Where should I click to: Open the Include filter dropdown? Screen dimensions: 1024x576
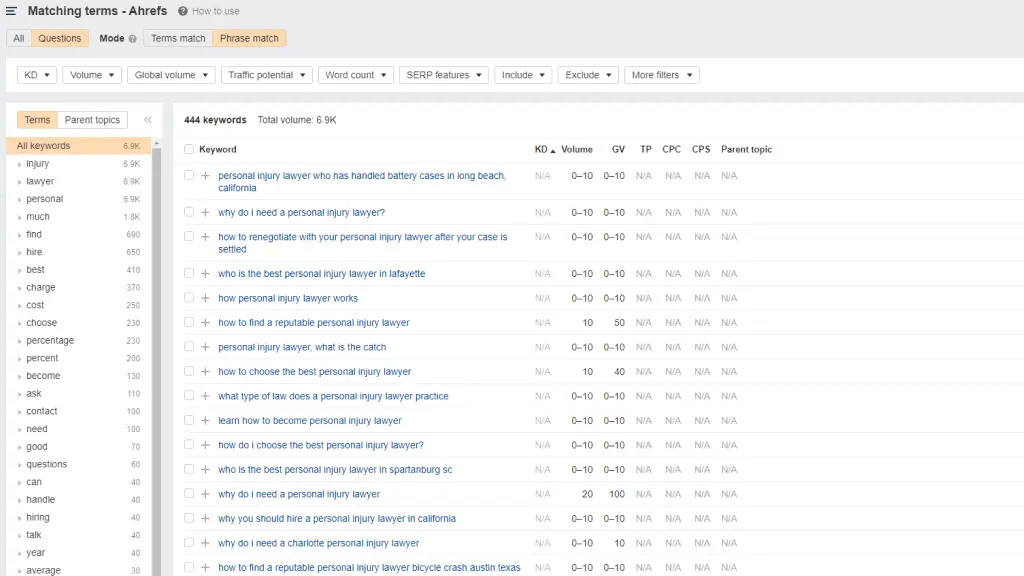click(x=523, y=75)
